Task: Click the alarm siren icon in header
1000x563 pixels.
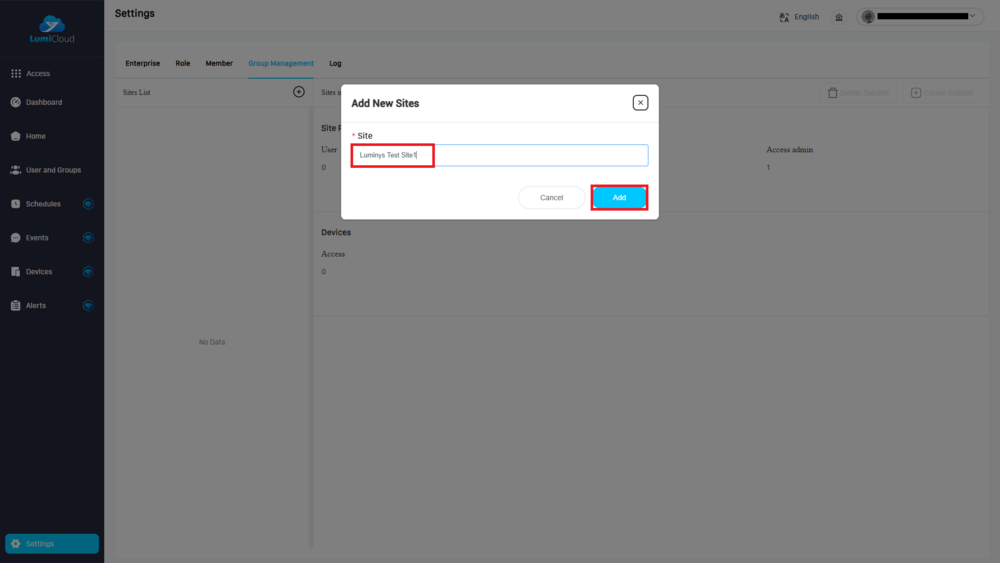Action: 839,17
